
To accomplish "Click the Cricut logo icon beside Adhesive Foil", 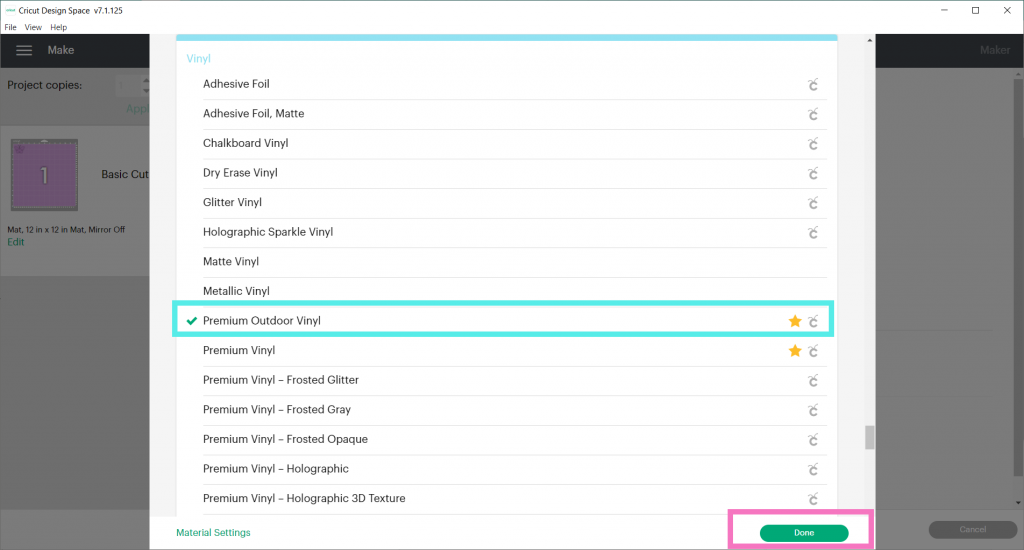I will click(x=812, y=85).
